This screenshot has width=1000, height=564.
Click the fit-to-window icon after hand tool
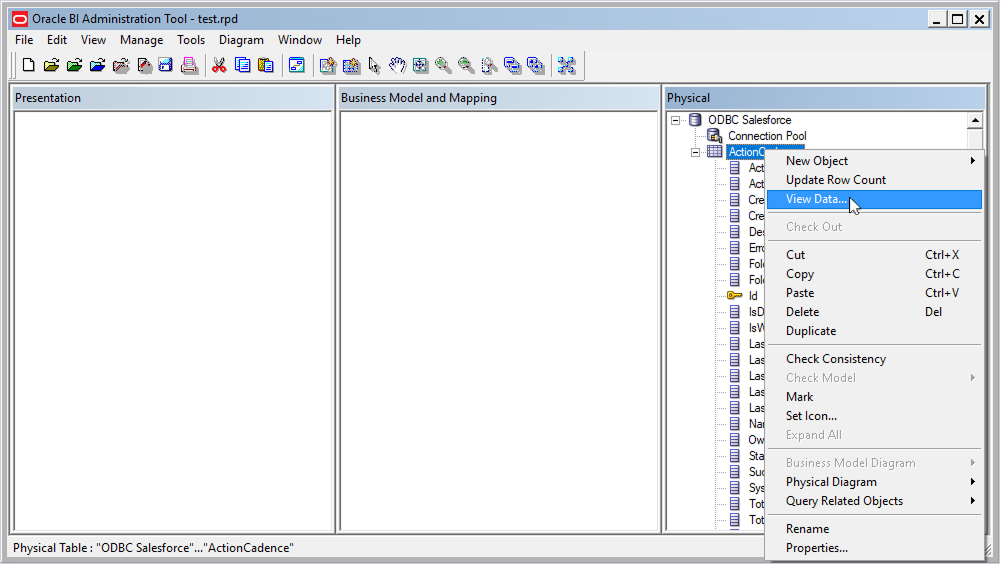420,65
